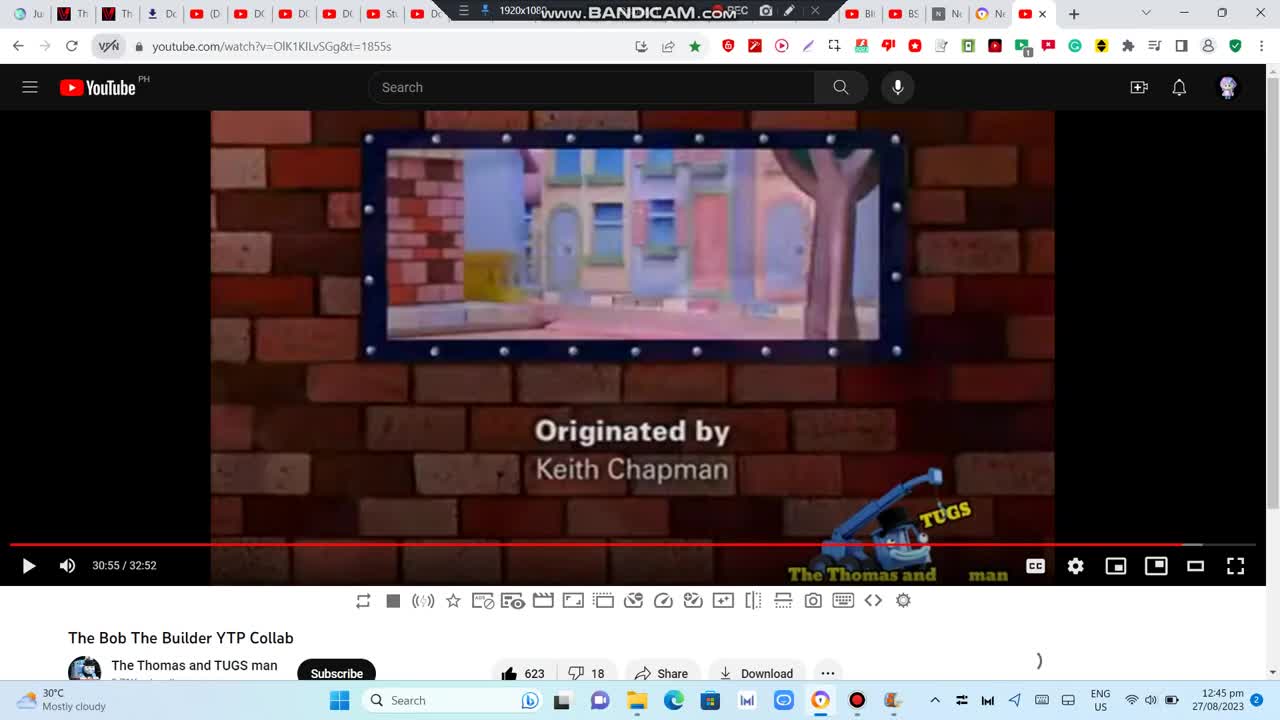The image size is (1280, 720).
Task: Open The Thomas and TUGS man channel
Action: click(194, 666)
